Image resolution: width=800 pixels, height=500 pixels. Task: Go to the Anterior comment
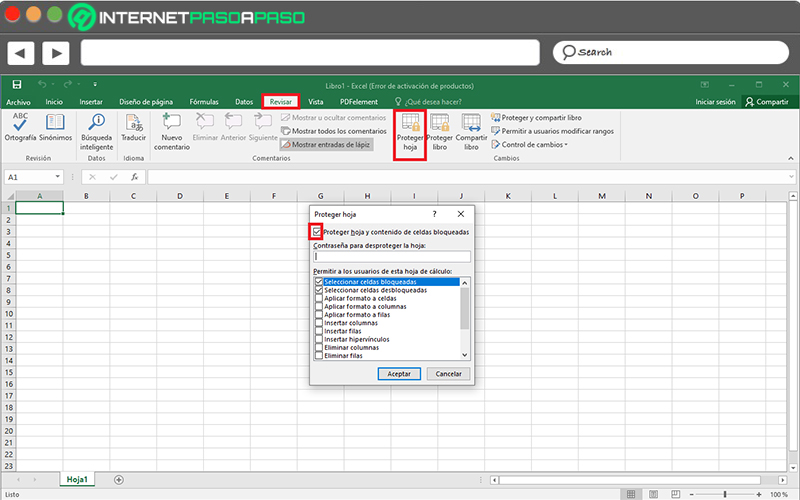(233, 127)
